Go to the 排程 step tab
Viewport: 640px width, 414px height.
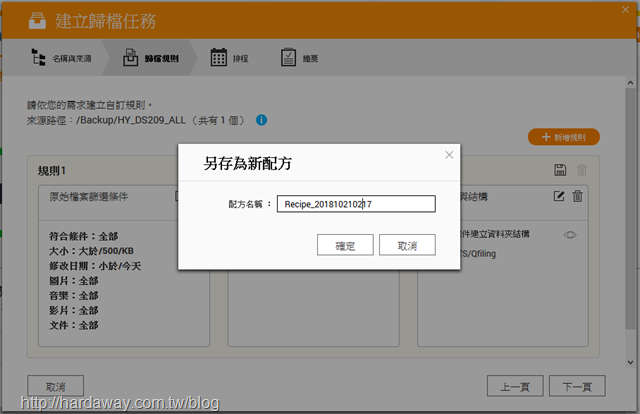coord(229,58)
